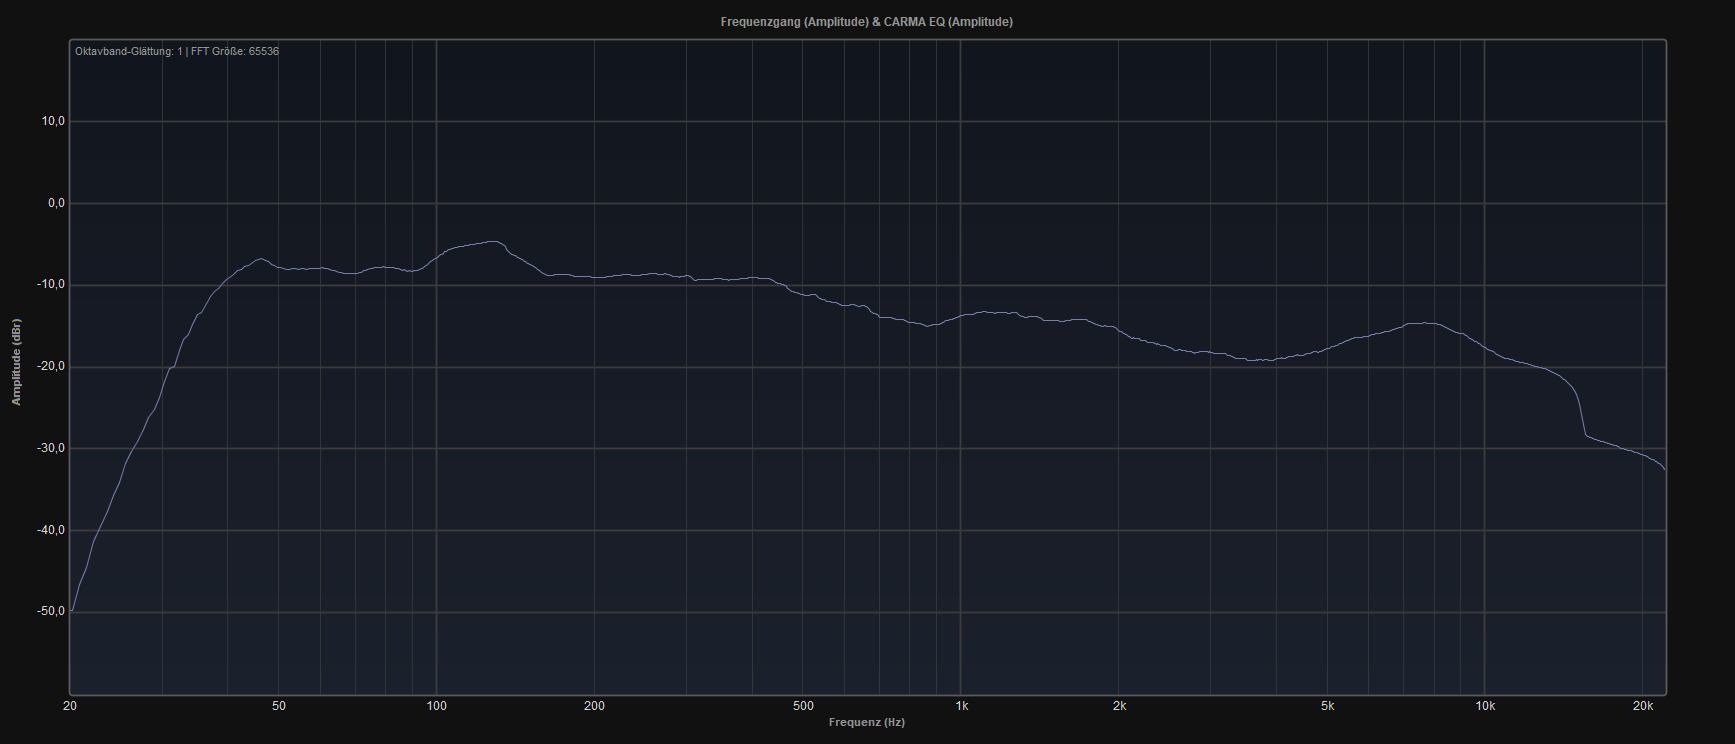Click the -50,0 amplitude tick label
The width and height of the screenshot is (1735, 744).
pyautogui.click(x=51, y=611)
